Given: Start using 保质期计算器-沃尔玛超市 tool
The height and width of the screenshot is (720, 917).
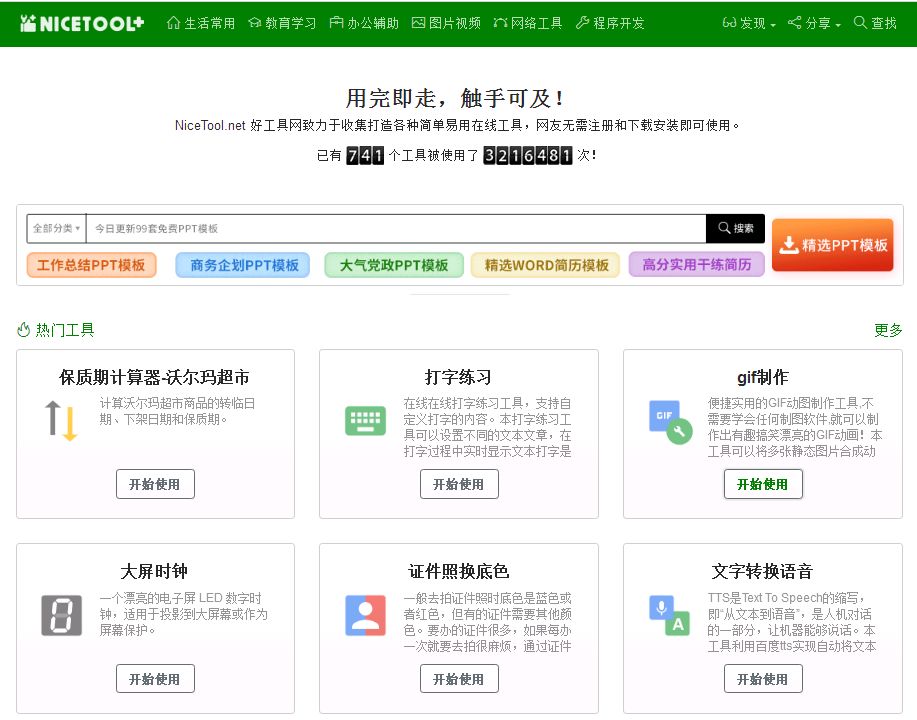Looking at the screenshot, I should [x=155, y=484].
